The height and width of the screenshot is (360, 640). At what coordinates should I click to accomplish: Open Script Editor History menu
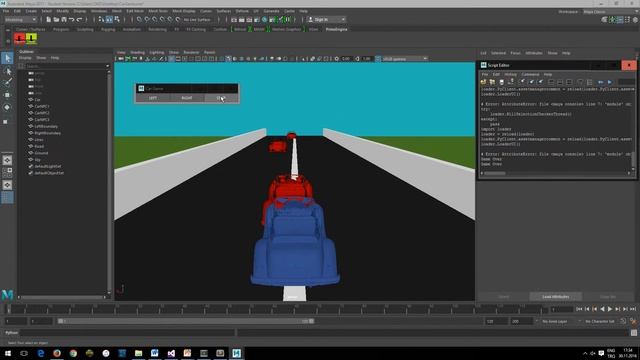511,75
